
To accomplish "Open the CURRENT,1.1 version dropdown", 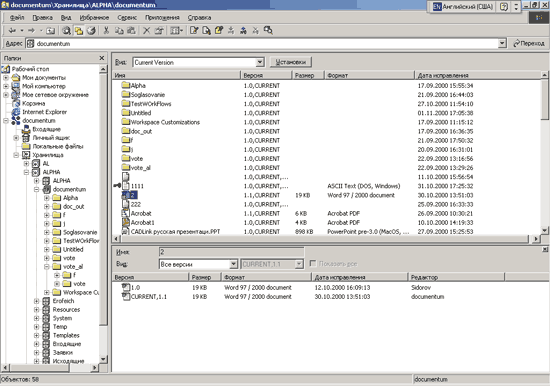I will tap(299, 264).
